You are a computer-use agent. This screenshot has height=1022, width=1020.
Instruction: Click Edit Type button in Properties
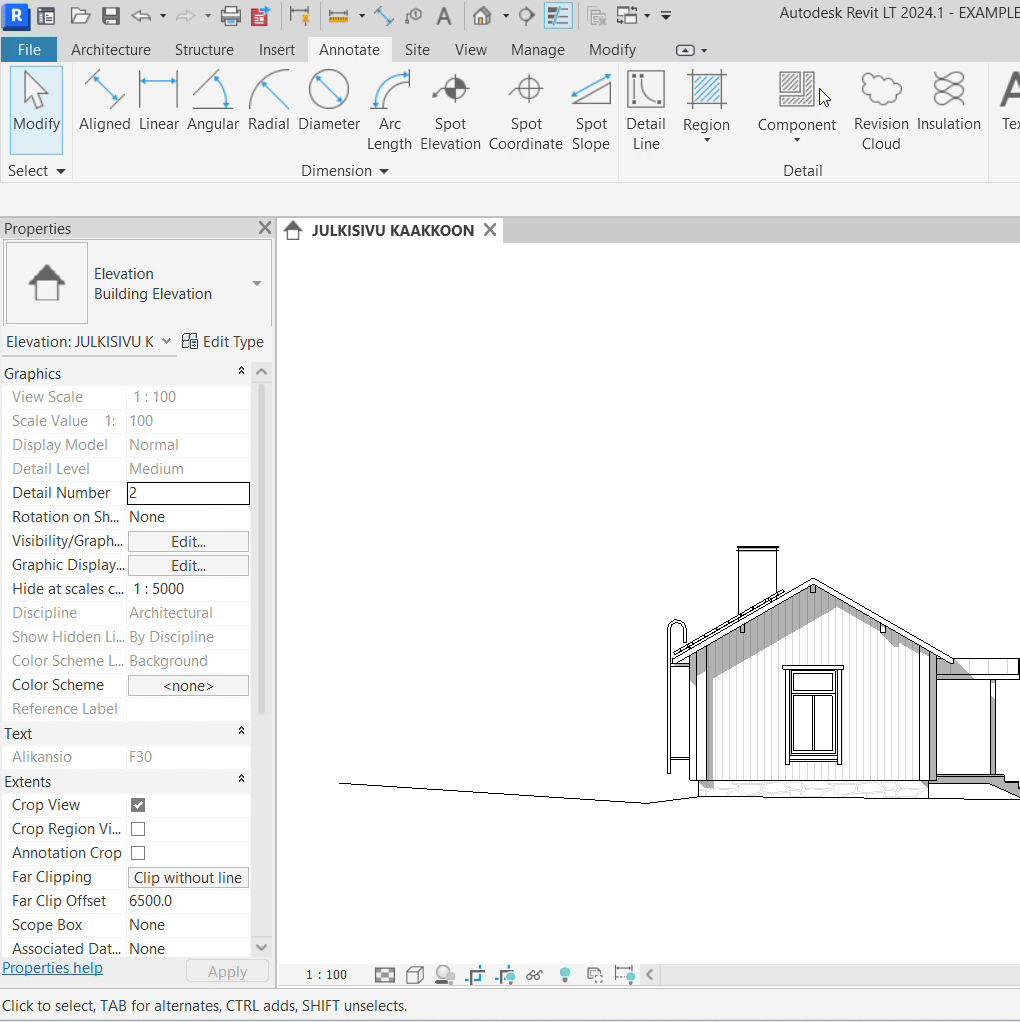point(223,342)
